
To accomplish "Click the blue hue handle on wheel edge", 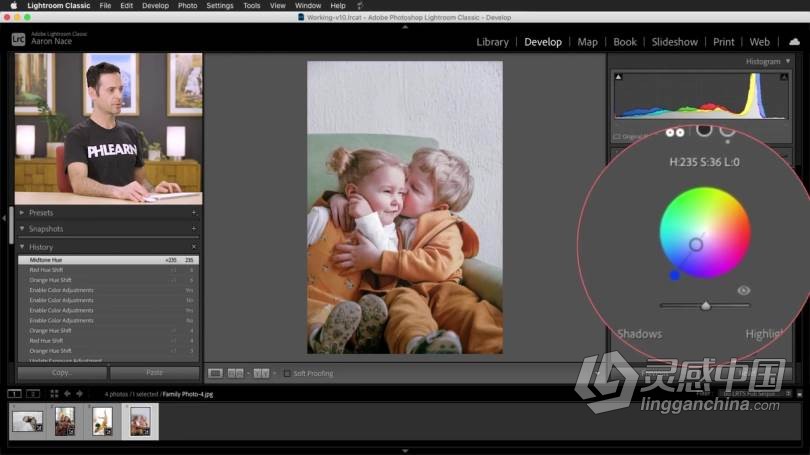I will [675, 275].
